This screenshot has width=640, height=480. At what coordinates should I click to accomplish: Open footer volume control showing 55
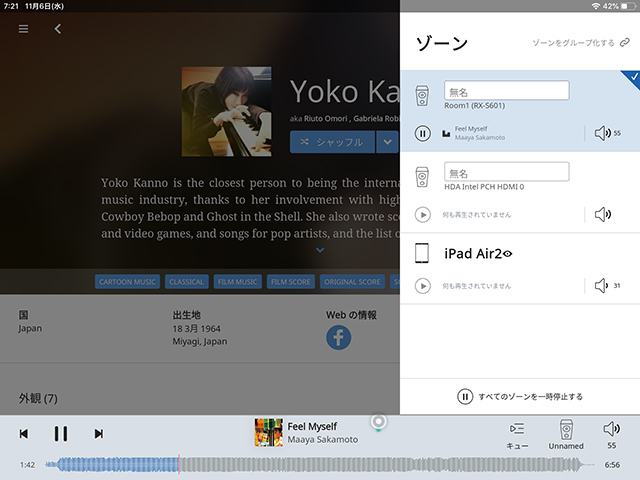click(x=611, y=435)
